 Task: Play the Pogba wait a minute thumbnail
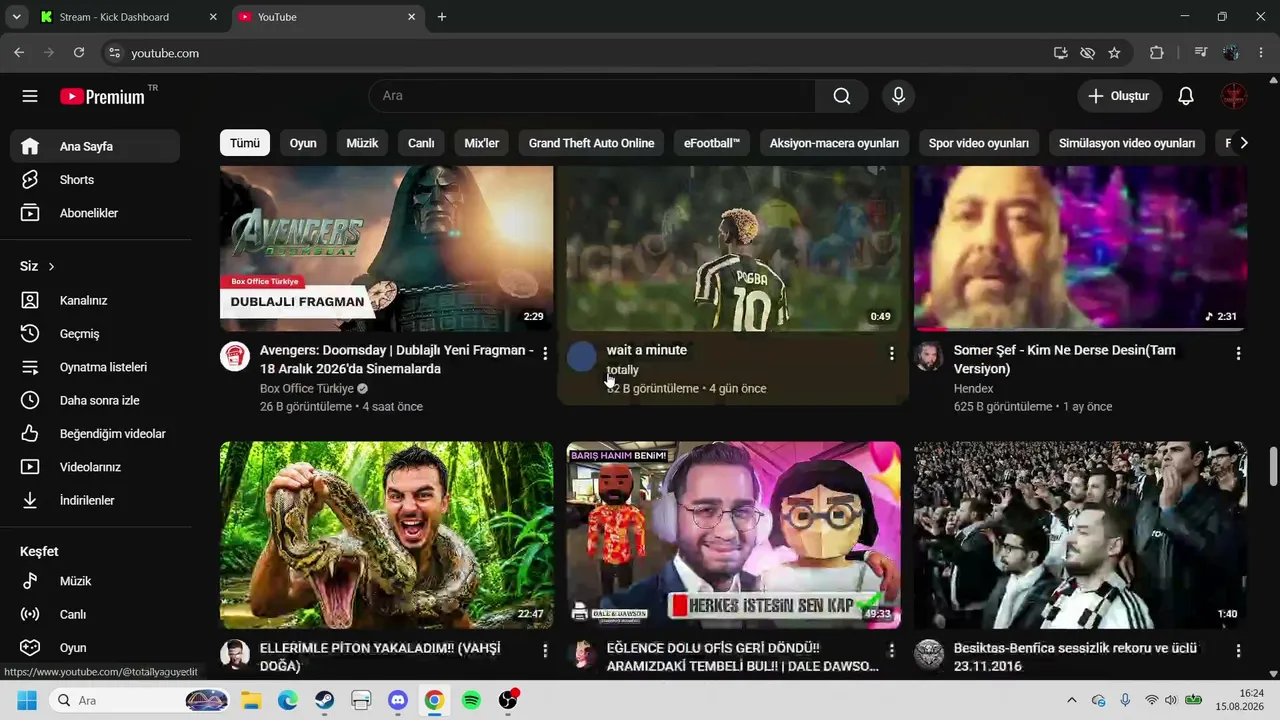tap(733, 248)
